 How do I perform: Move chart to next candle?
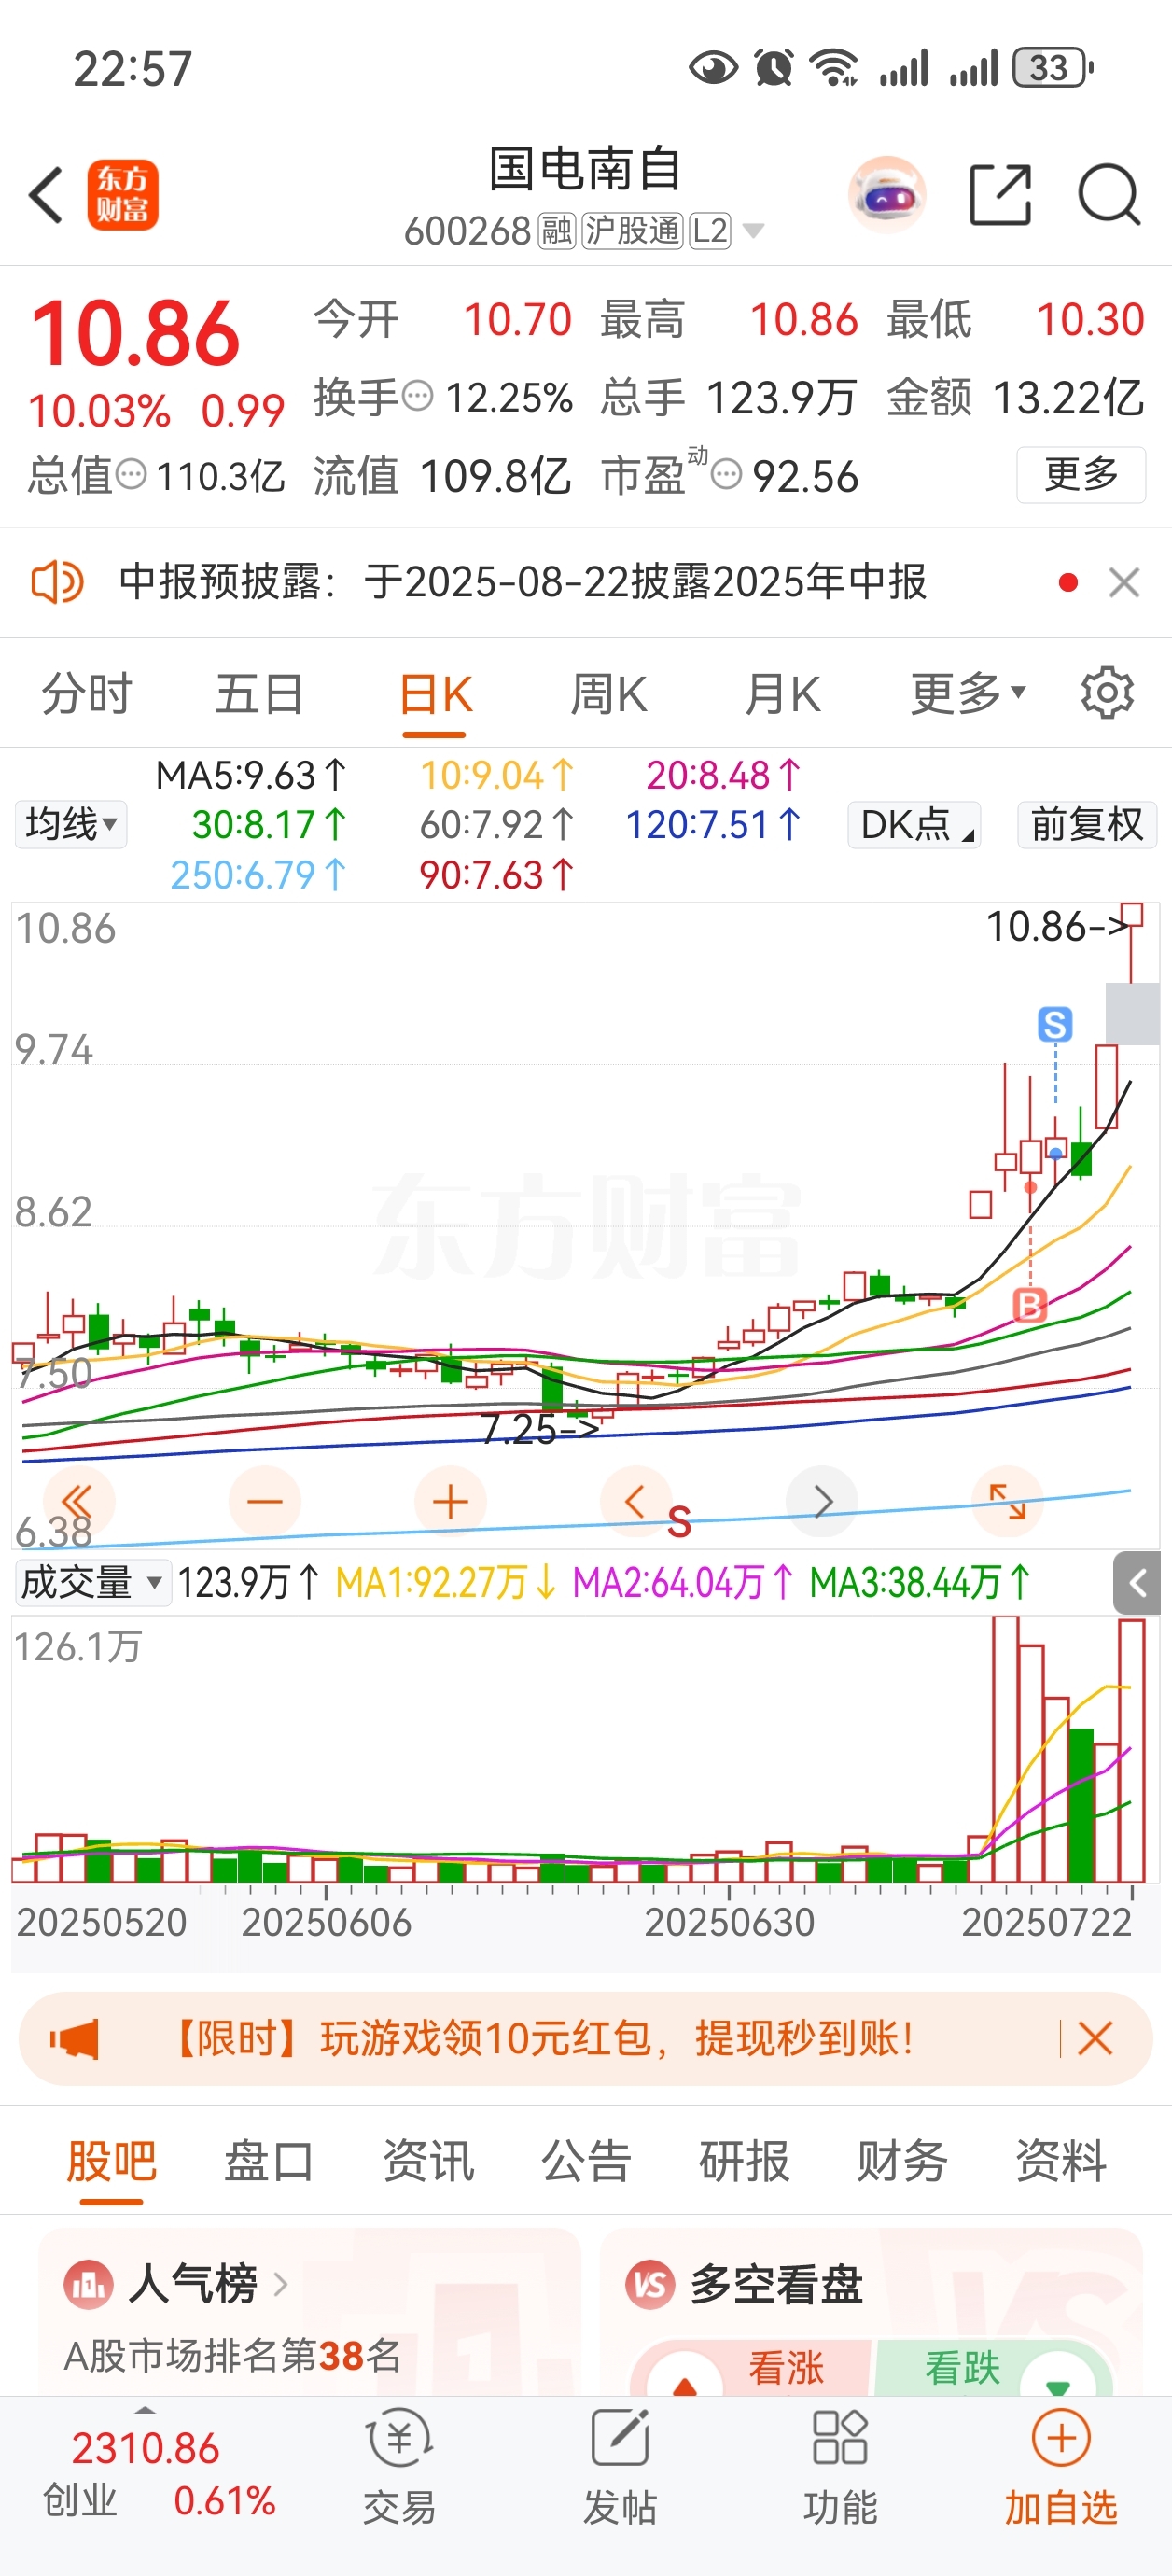point(822,1501)
